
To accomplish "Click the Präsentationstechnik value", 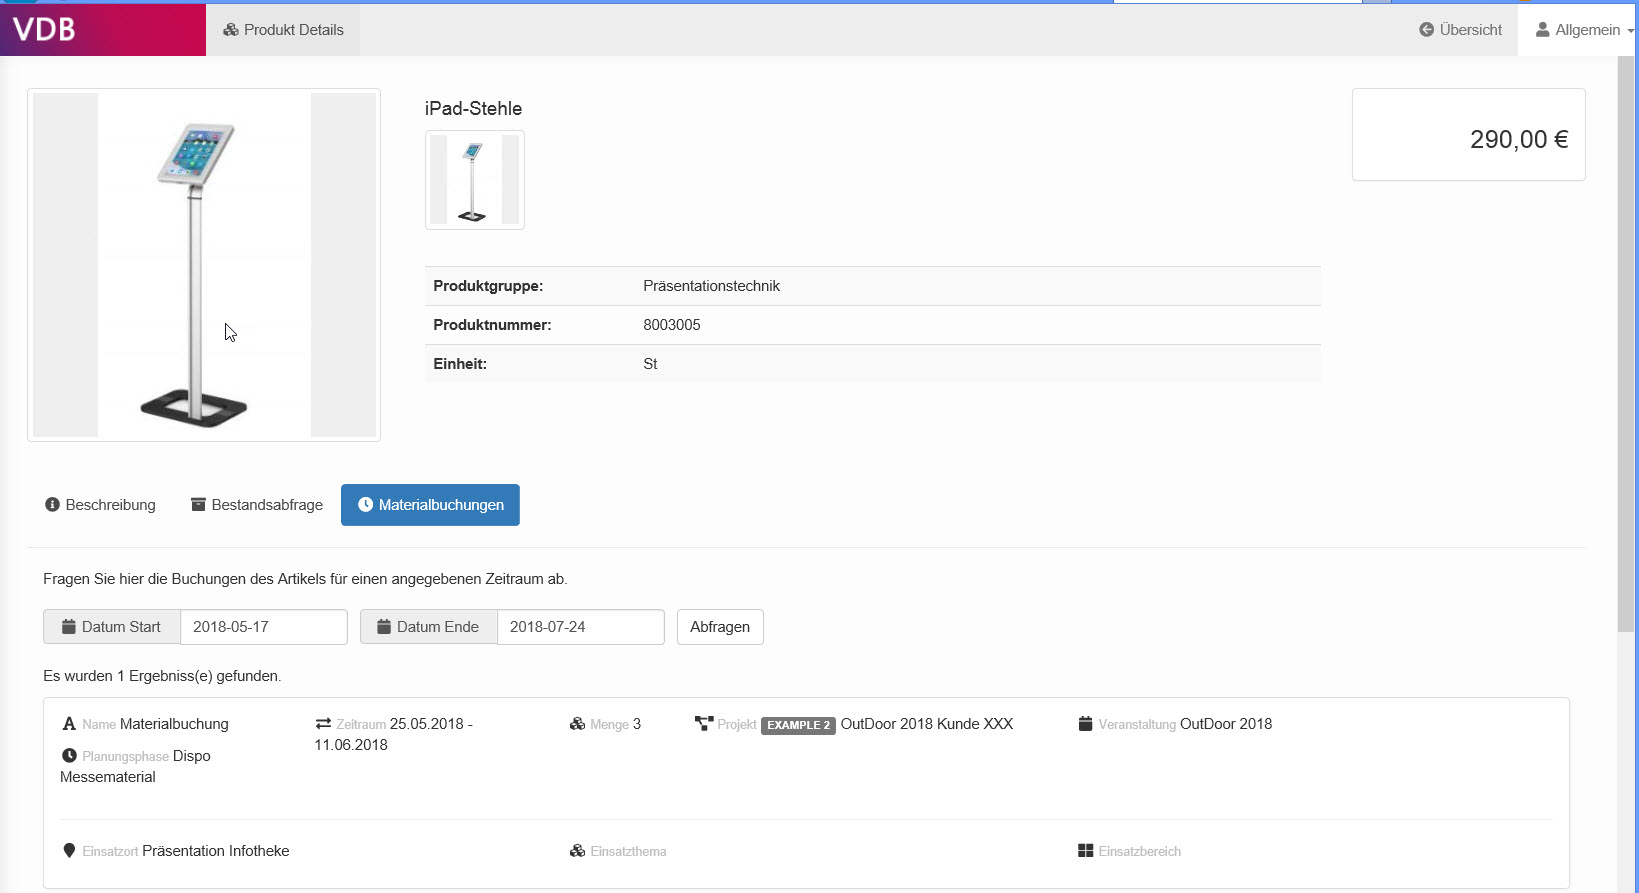I will (711, 286).
